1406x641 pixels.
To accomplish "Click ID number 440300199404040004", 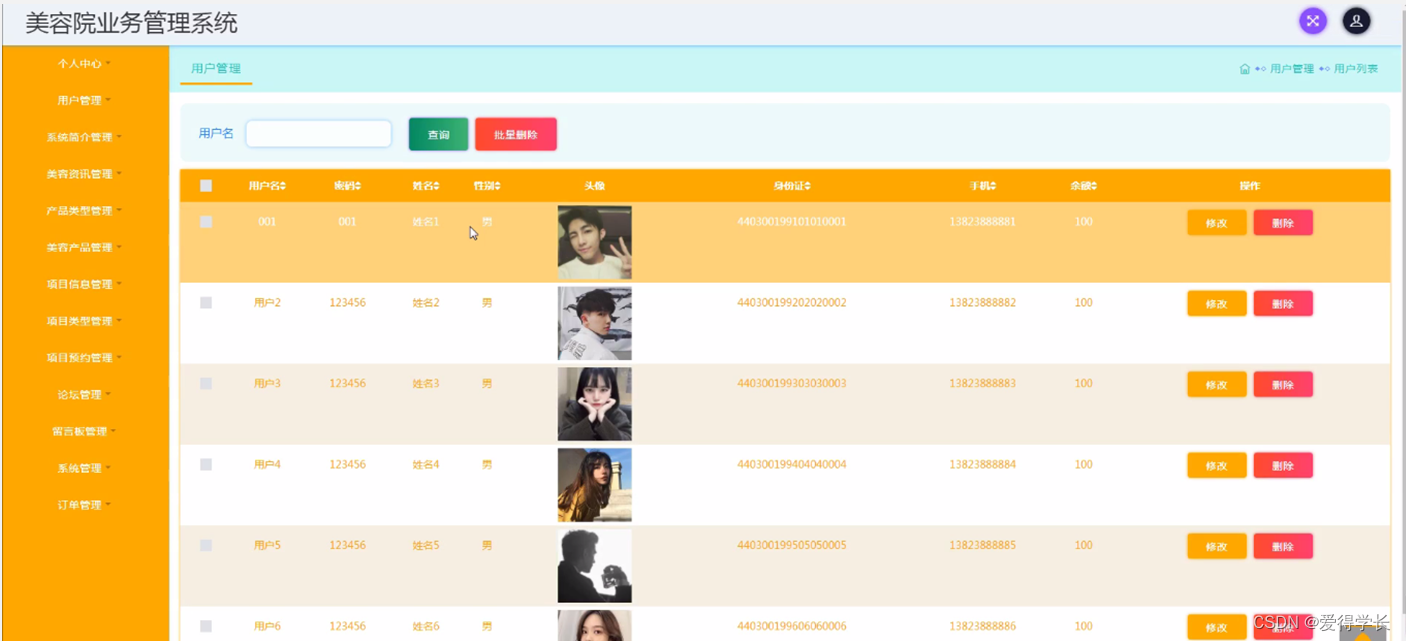I will coord(792,465).
